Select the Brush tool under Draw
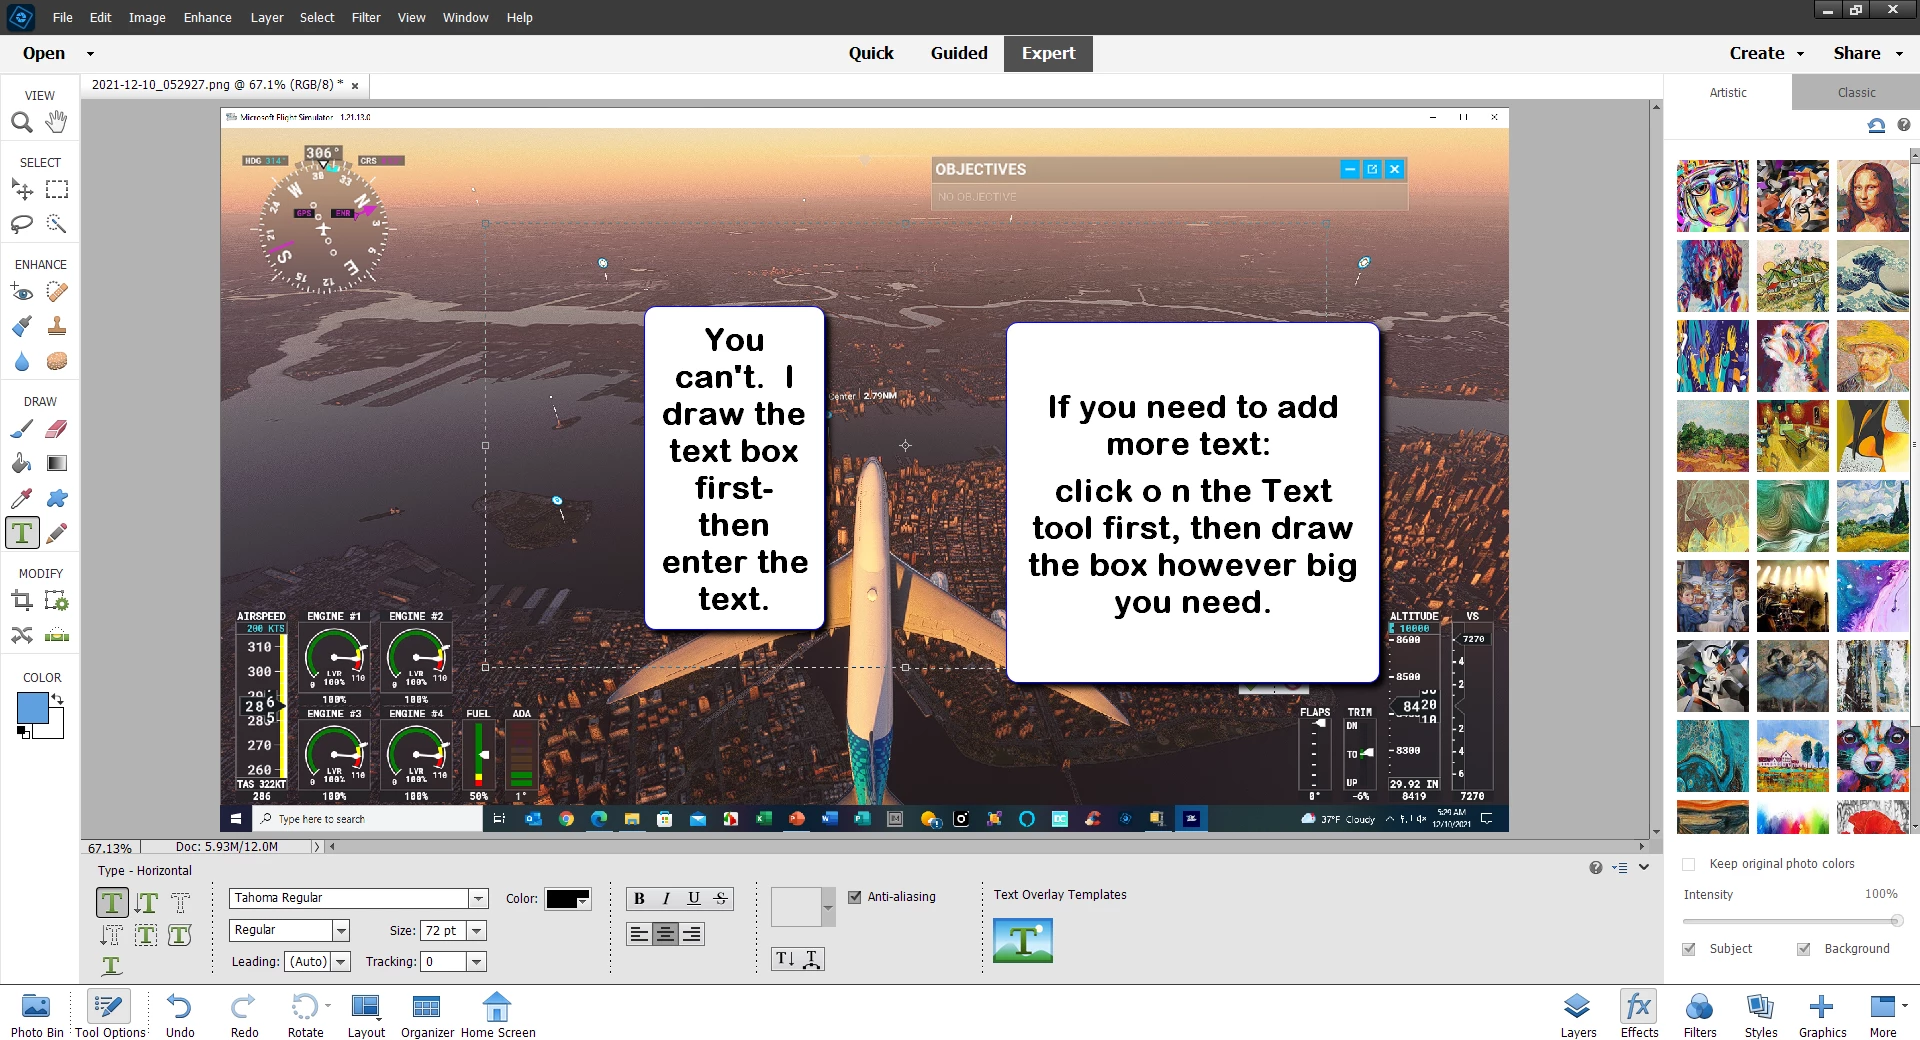Viewport: 1920px width, 1040px height. click(x=22, y=429)
